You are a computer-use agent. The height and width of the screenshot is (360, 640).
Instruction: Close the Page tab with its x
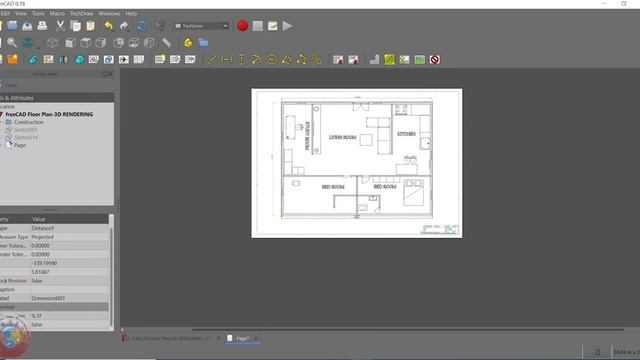[256, 338]
